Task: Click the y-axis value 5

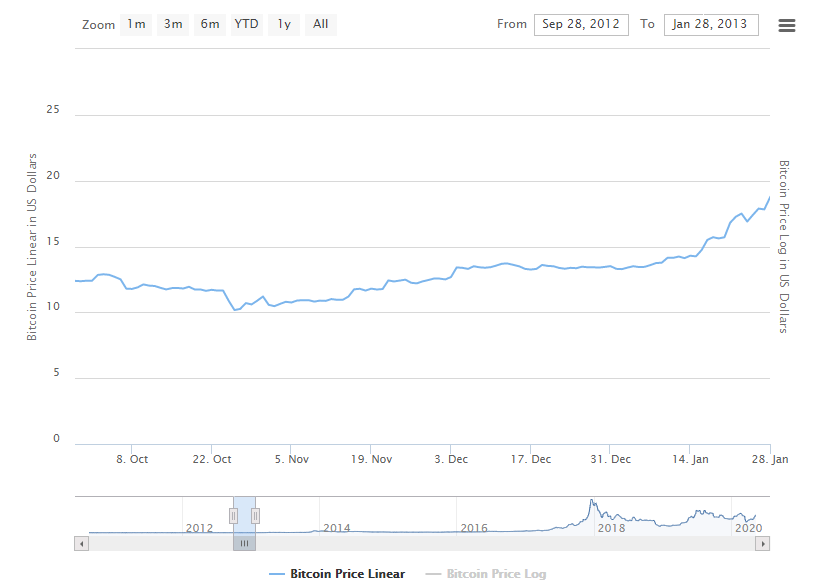Action: [x=56, y=372]
